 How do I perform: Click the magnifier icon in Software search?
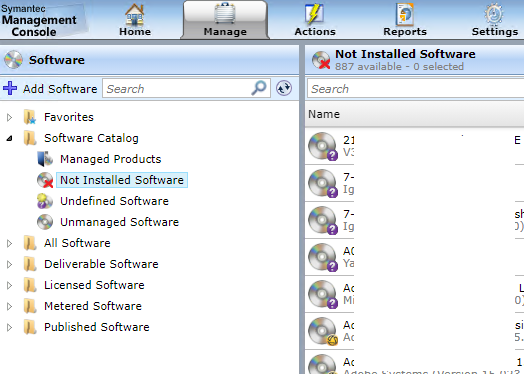(259, 88)
